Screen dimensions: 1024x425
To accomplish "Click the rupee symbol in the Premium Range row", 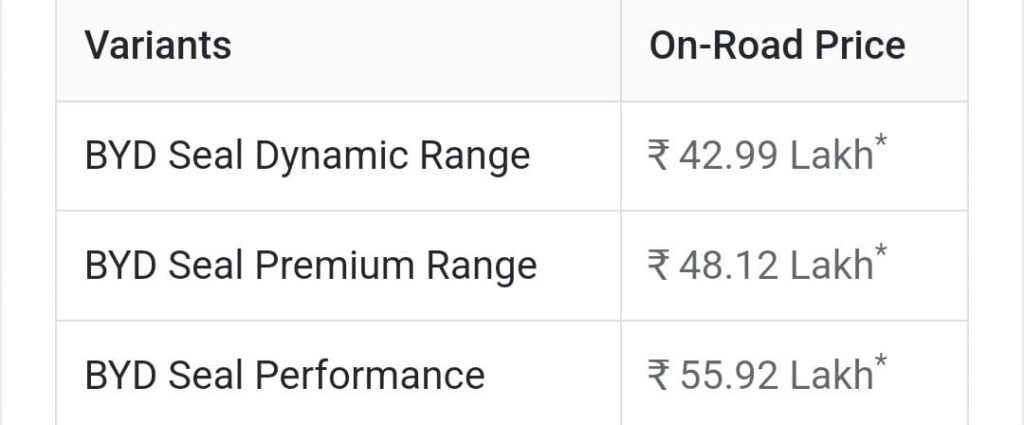I will coord(659,267).
